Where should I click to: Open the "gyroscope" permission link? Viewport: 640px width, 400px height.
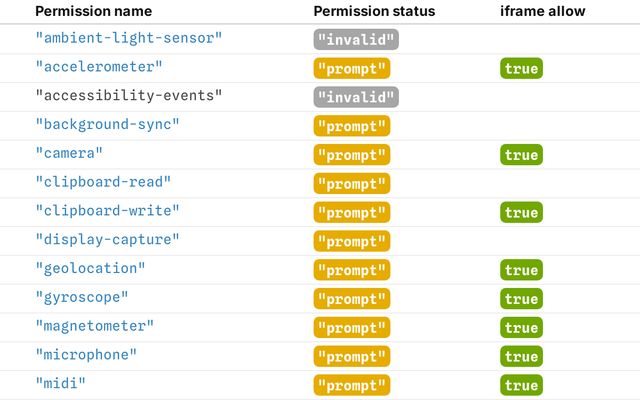point(82,297)
